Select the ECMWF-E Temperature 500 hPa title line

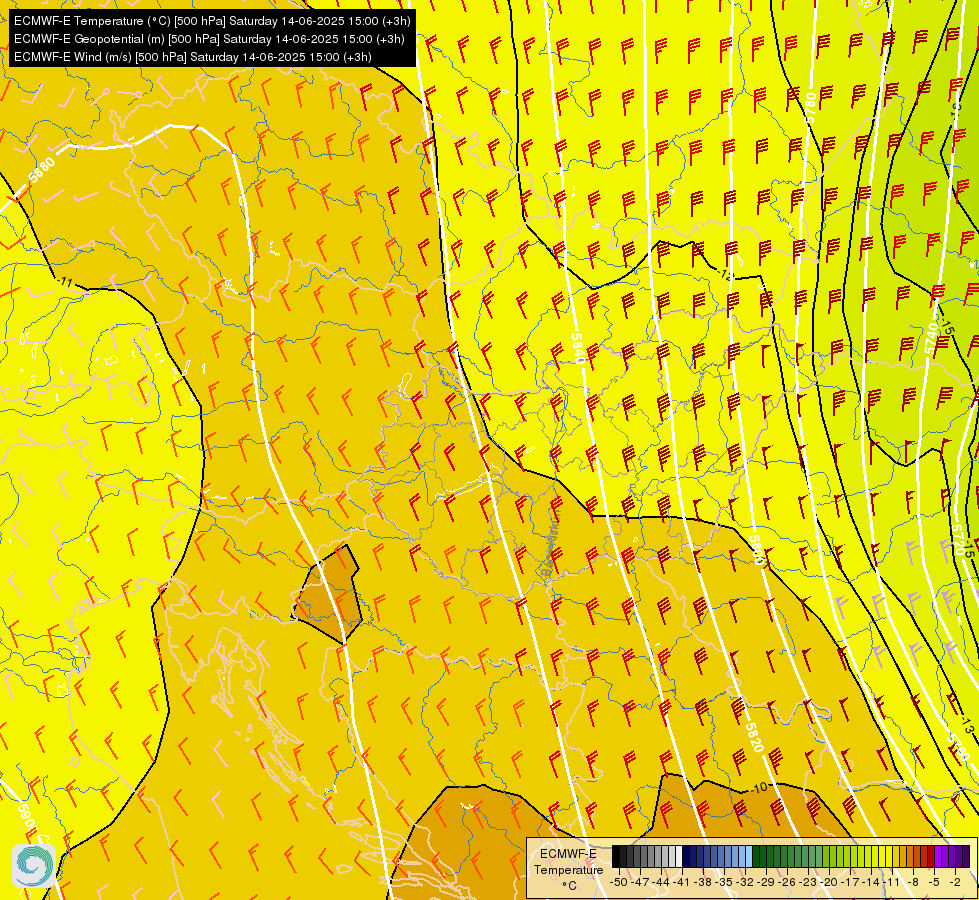pyautogui.click(x=212, y=21)
